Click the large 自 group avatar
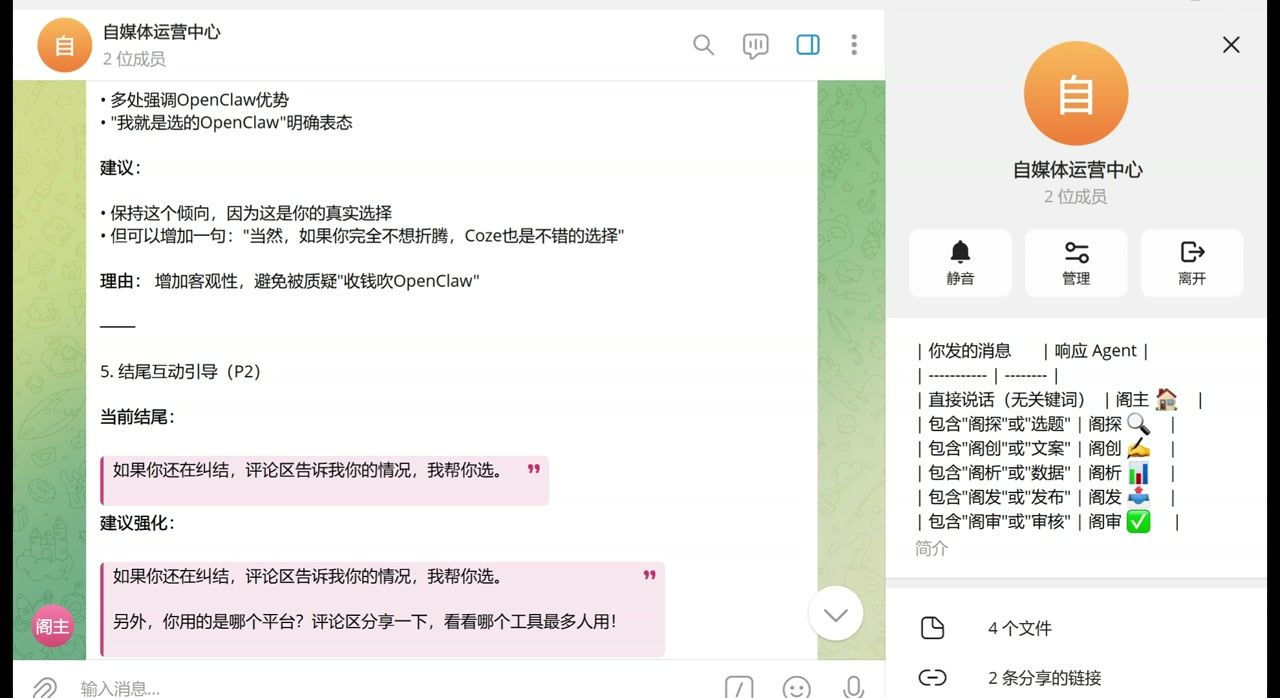The image size is (1280, 698). click(x=1076, y=92)
